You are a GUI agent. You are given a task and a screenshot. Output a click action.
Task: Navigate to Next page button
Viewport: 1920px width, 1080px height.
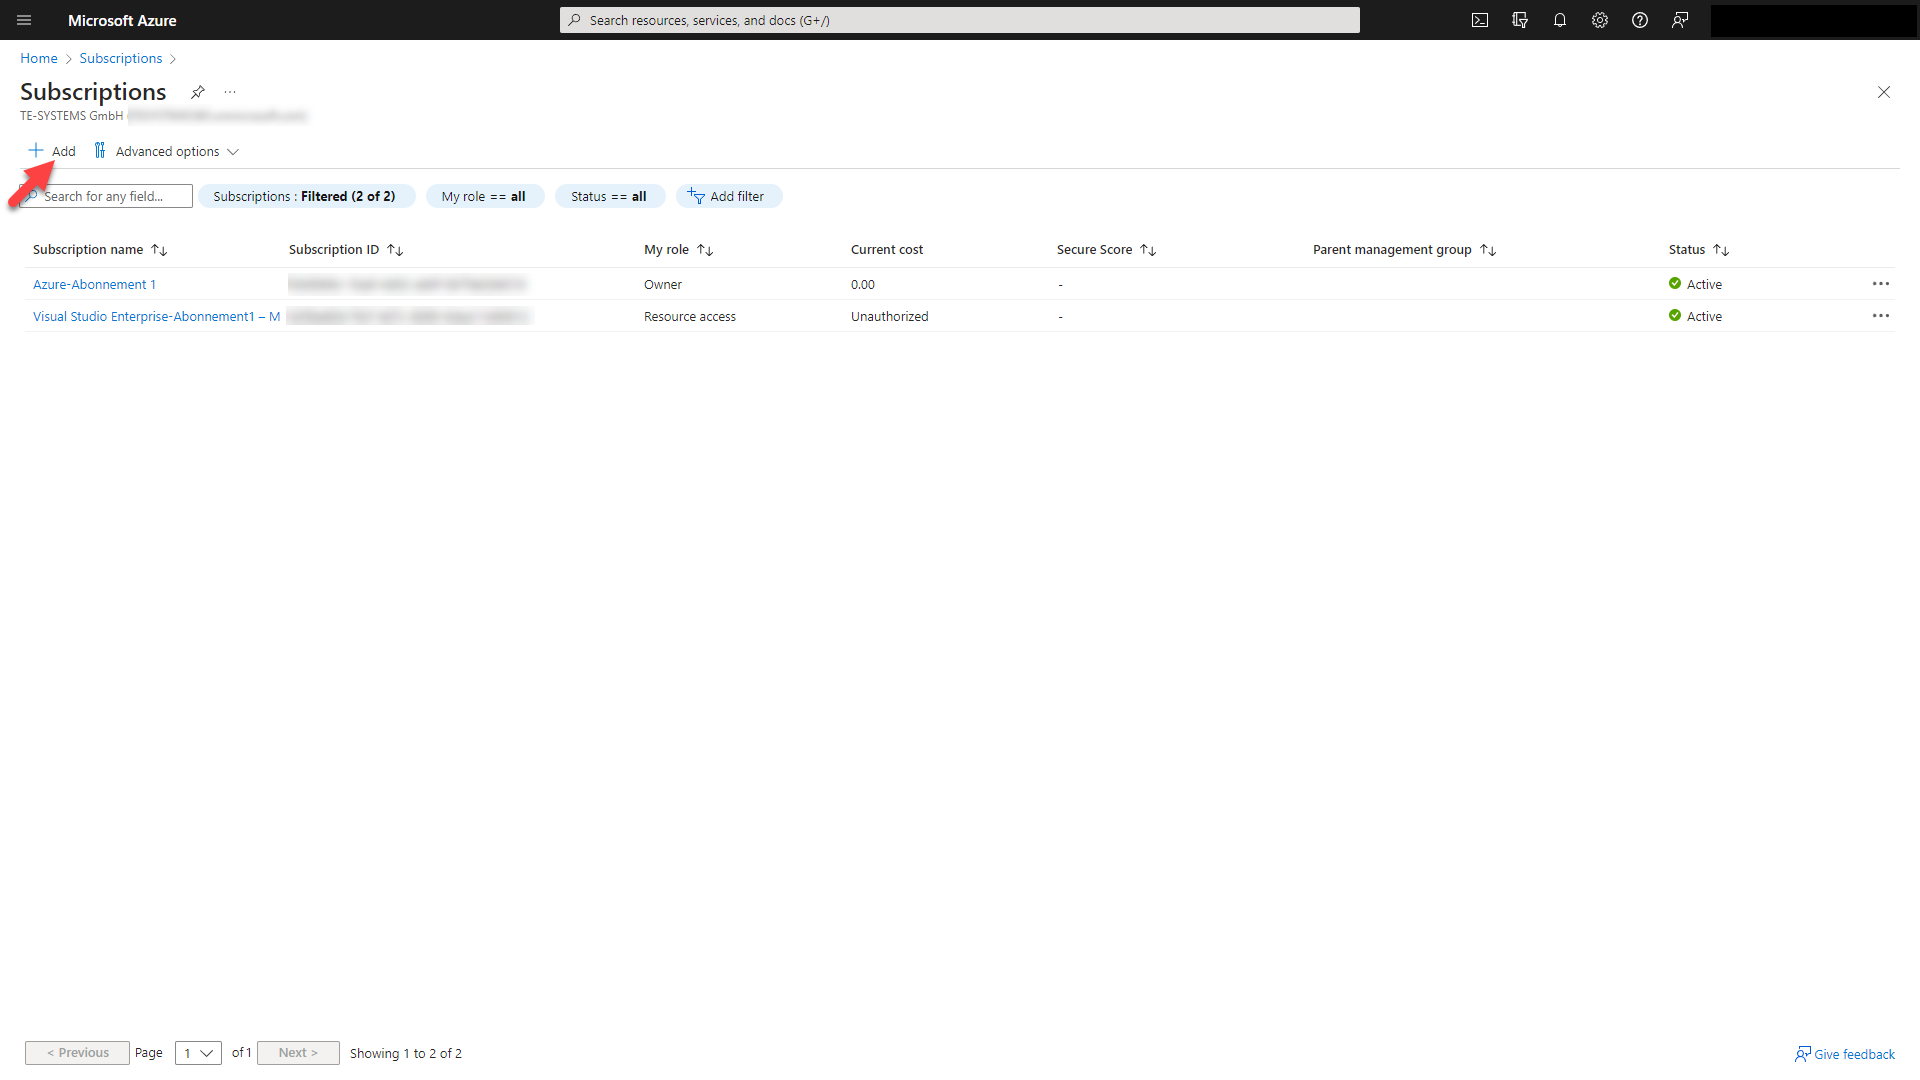click(x=297, y=1052)
